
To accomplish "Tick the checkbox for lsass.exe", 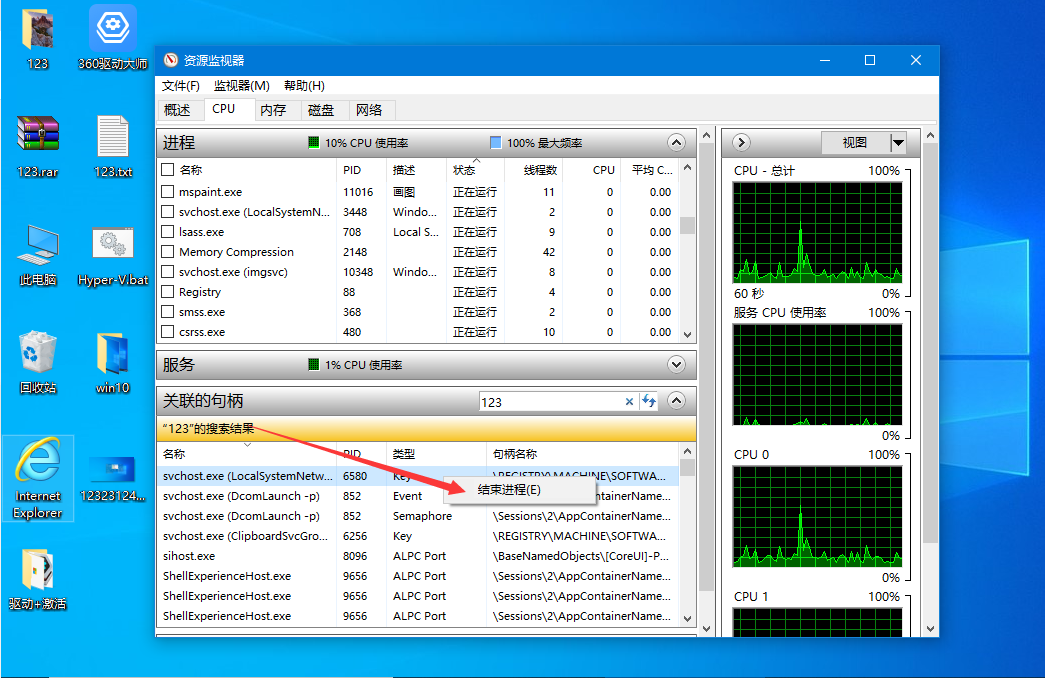I will (x=168, y=232).
